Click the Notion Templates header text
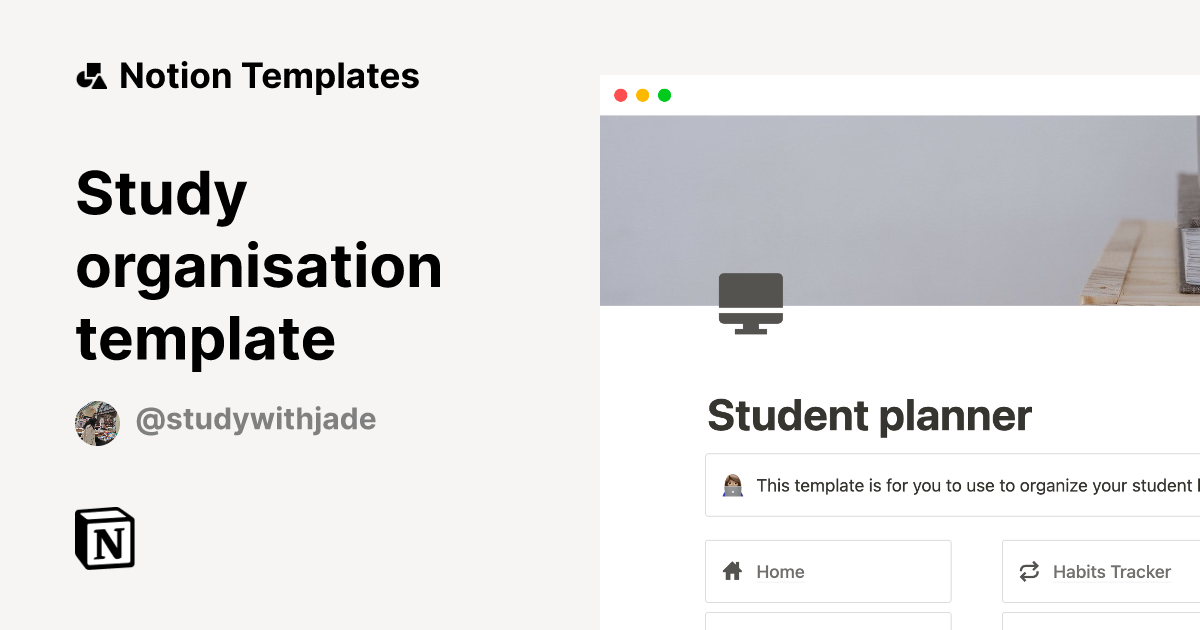This screenshot has height=630, width=1200. tap(270, 75)
